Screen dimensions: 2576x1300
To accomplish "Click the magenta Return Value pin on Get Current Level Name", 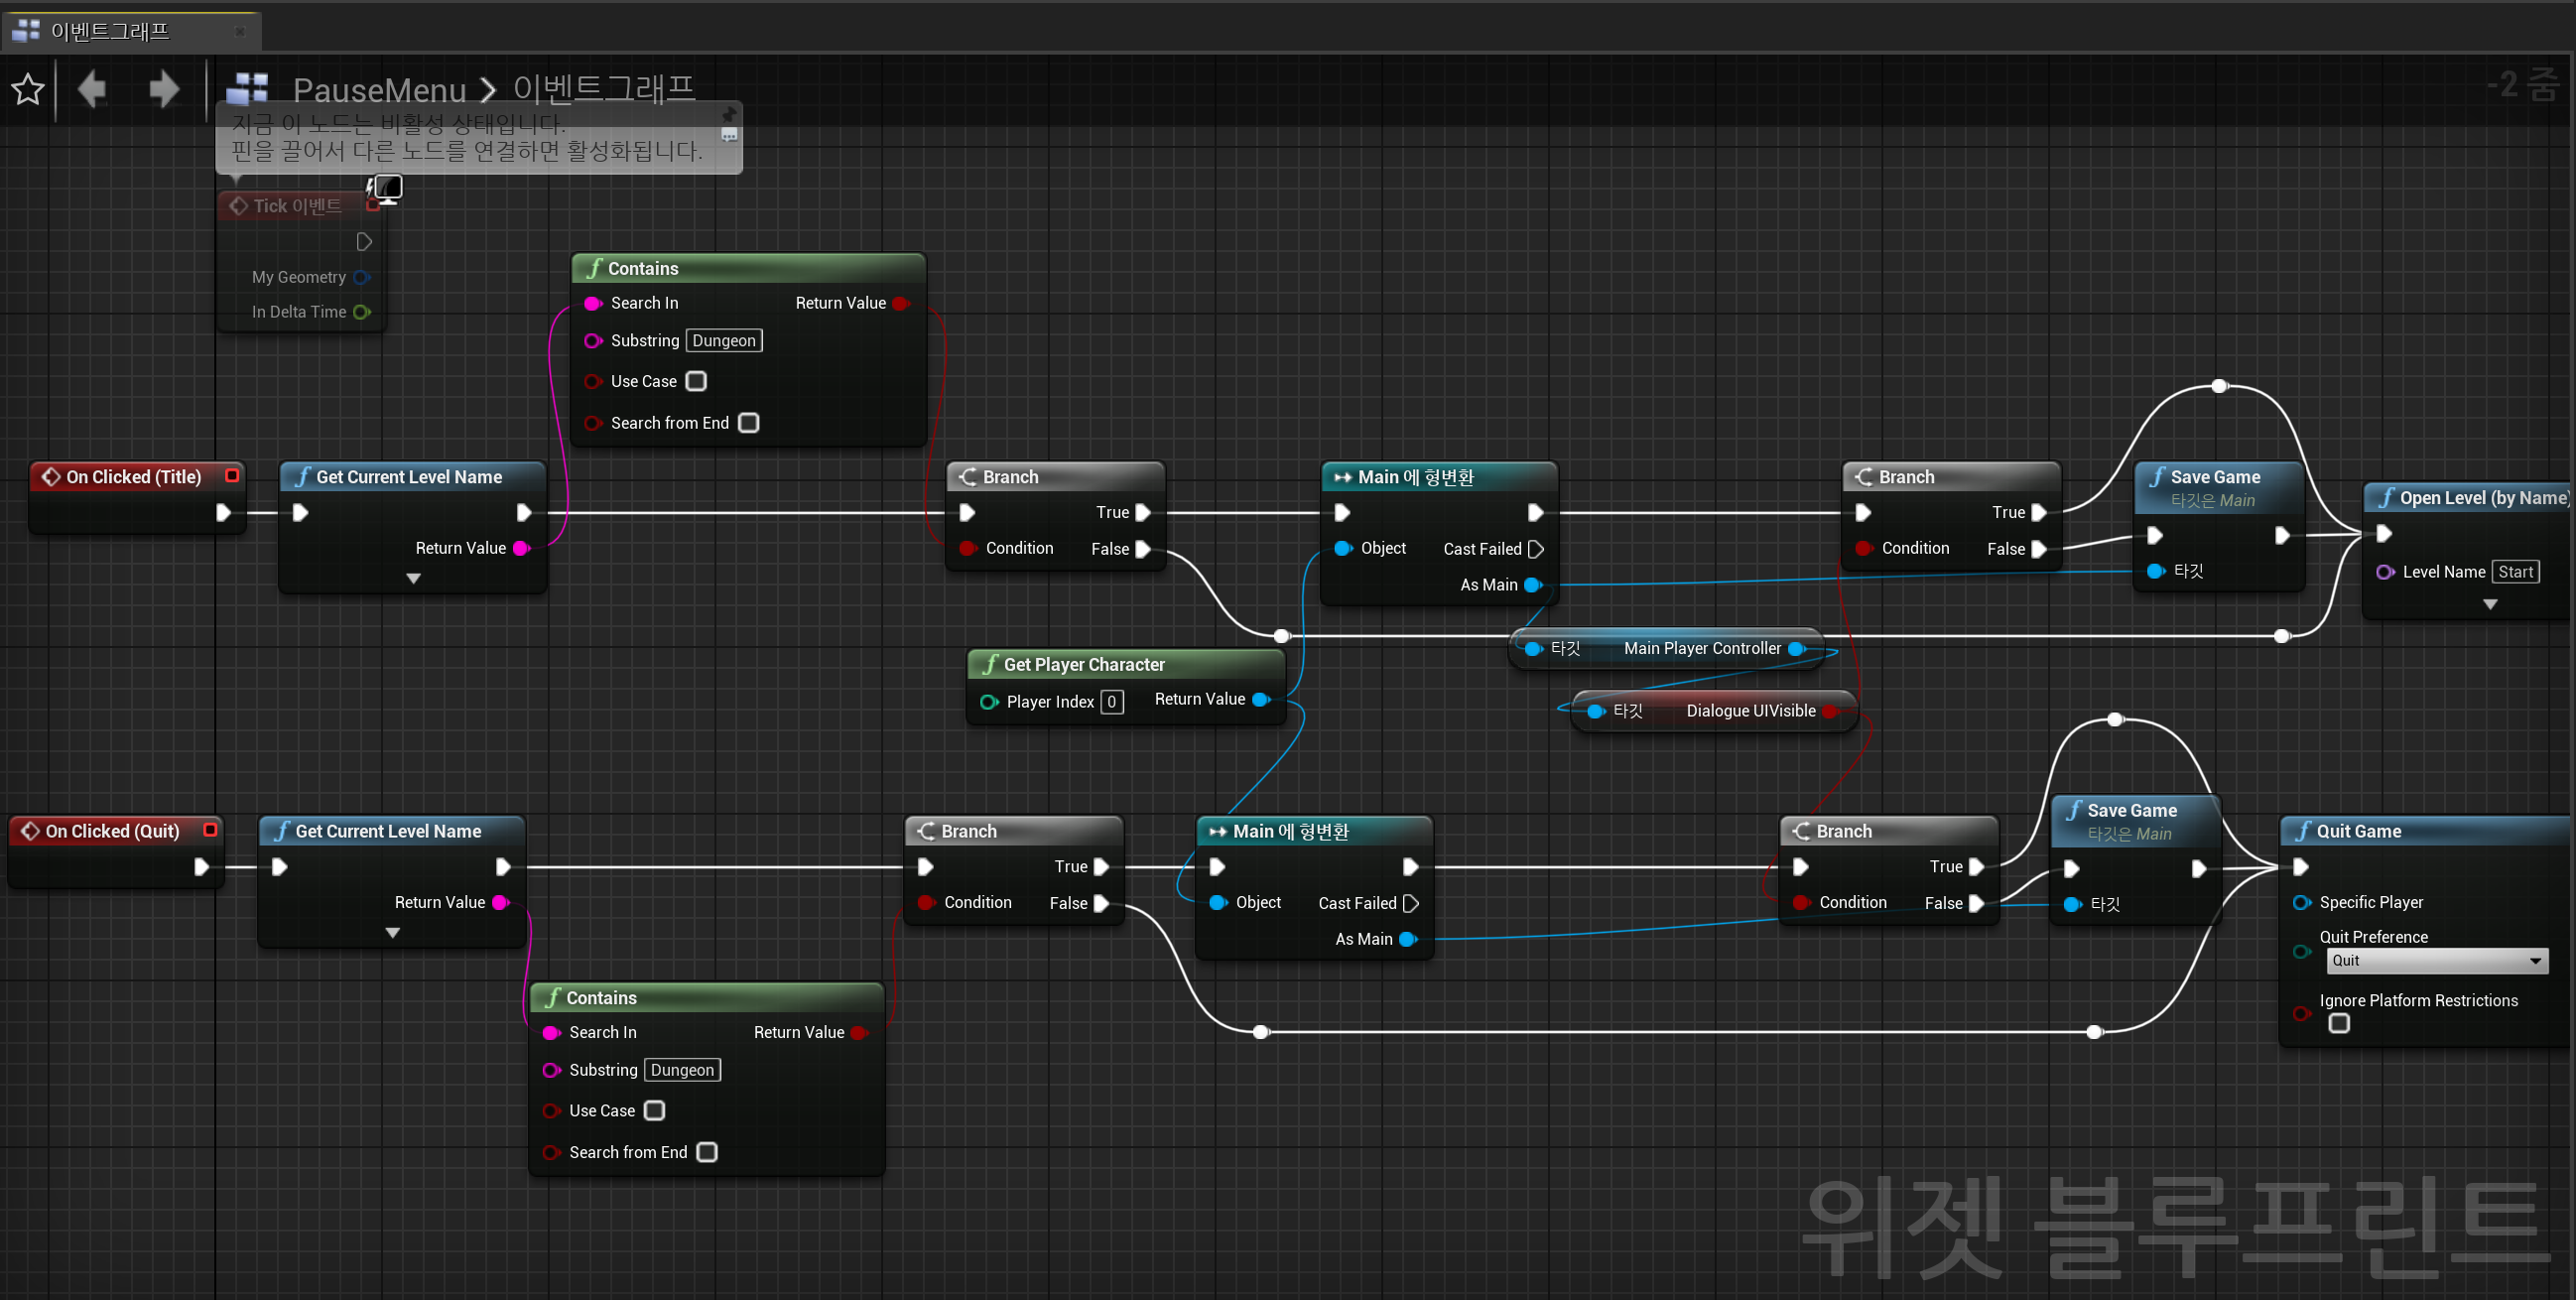I will click(x=519, y=547).
